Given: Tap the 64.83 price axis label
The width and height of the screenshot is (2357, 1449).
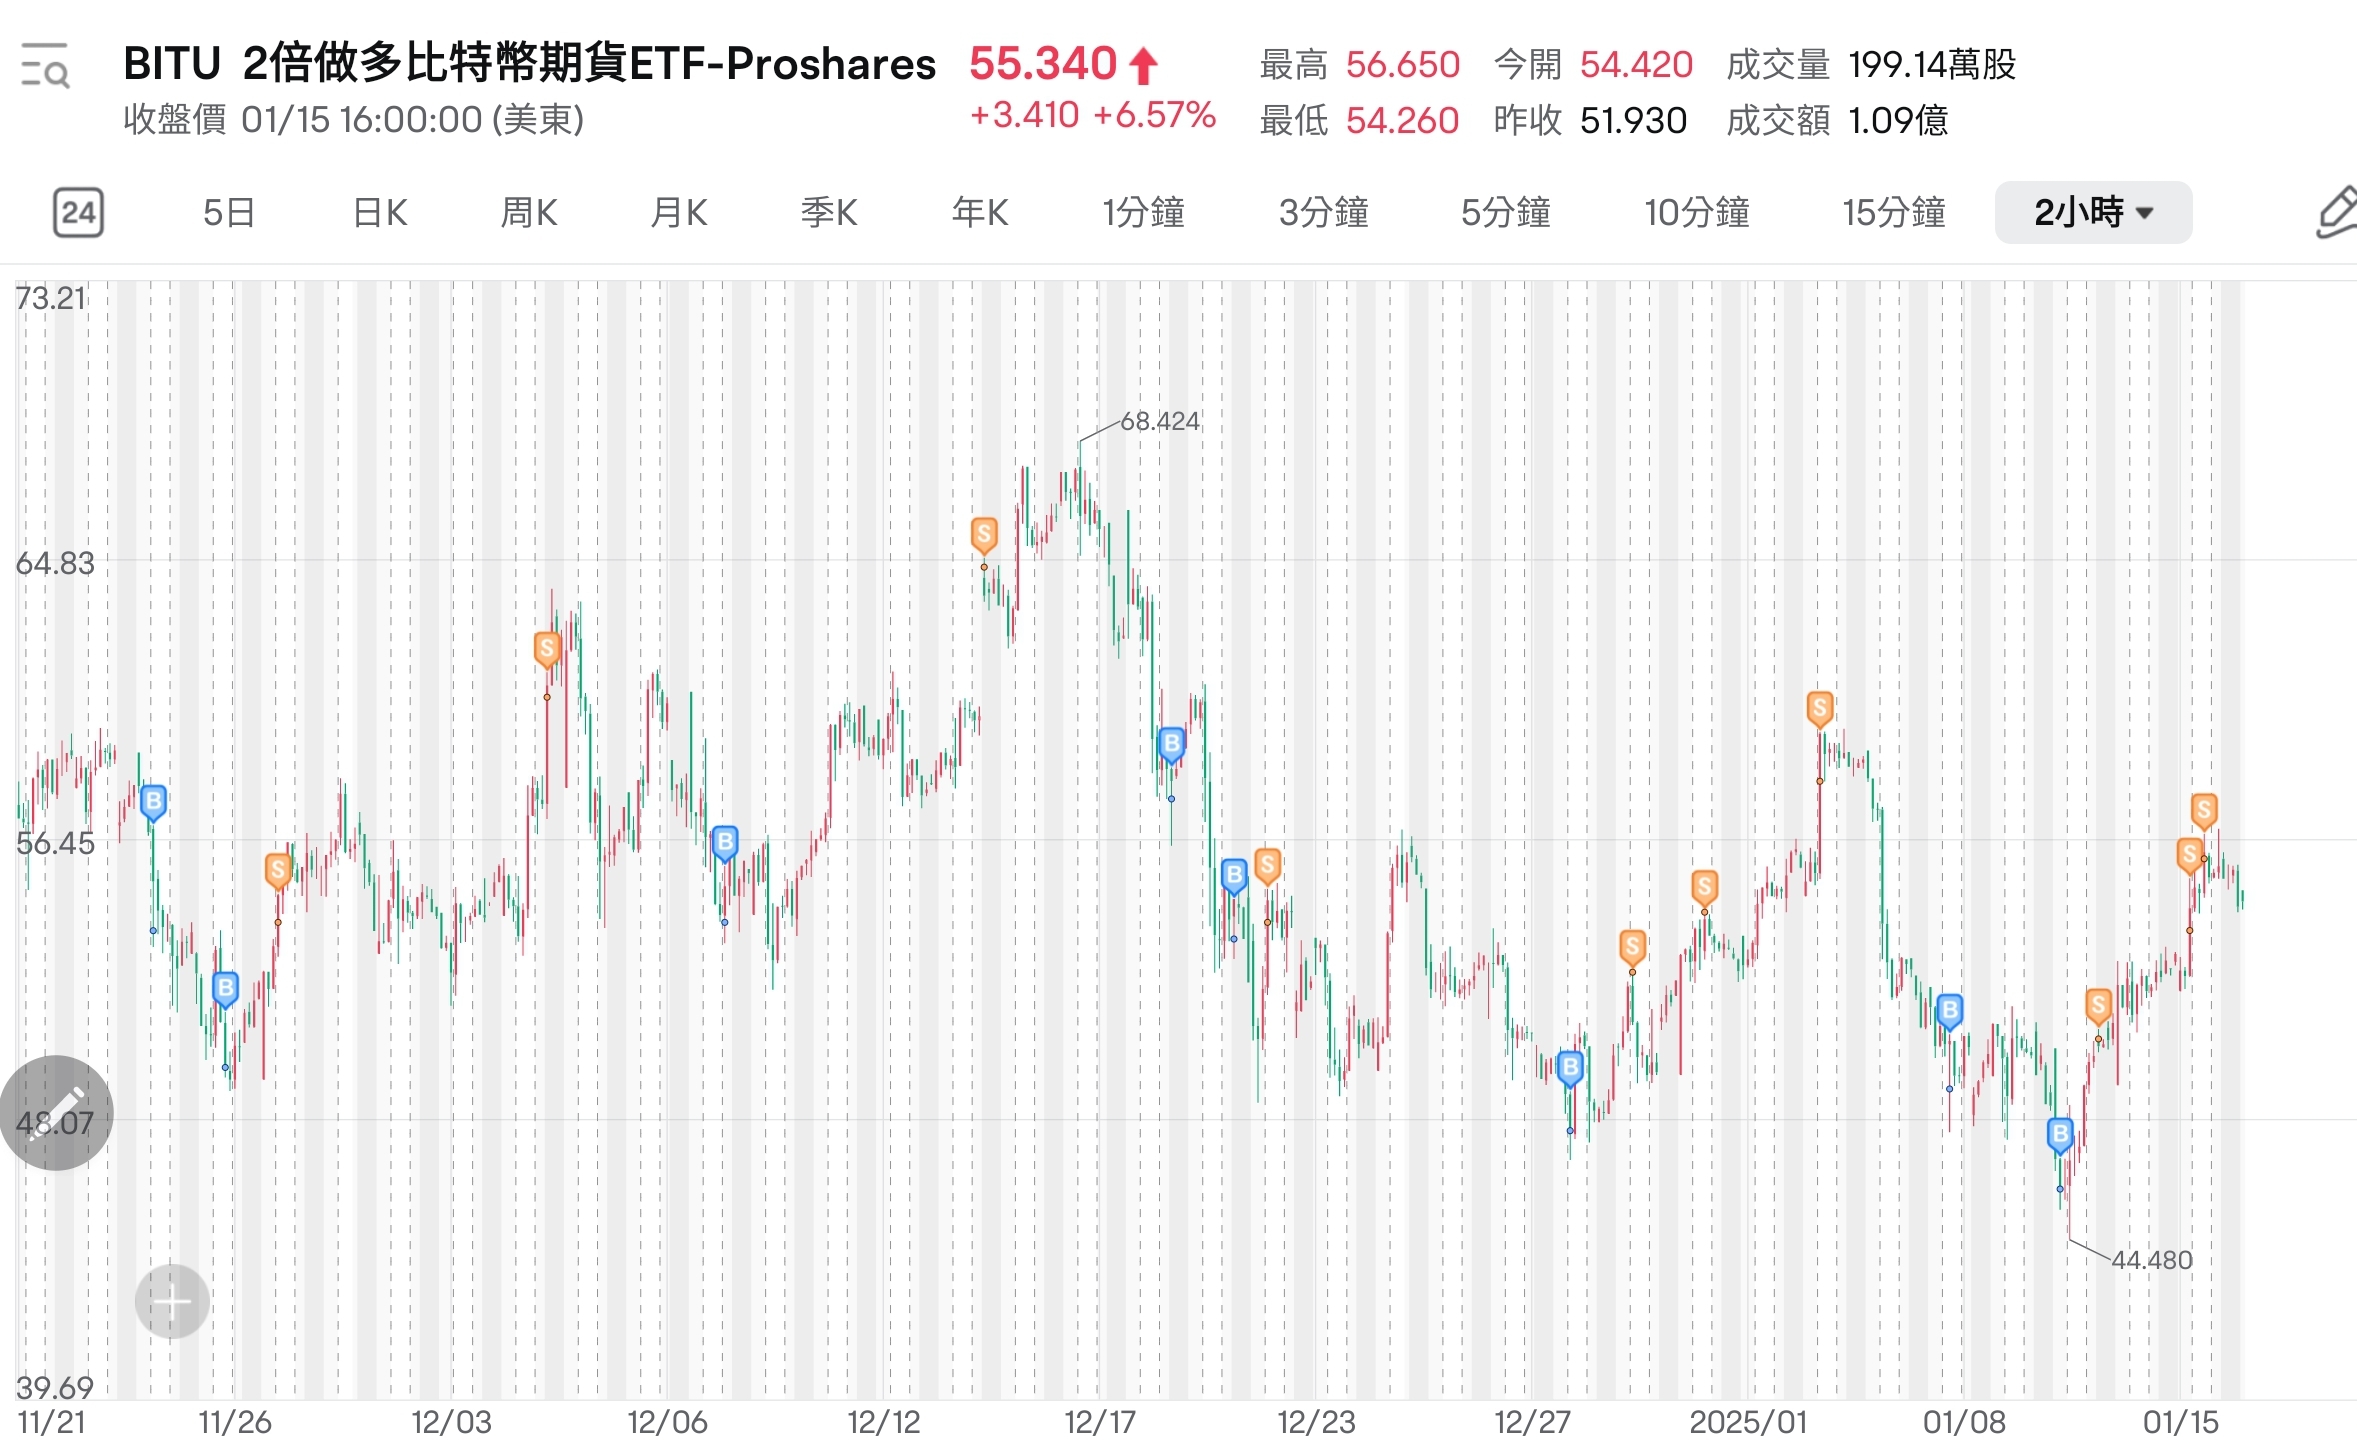Looking at the screenshot, I should pos(55,563).
